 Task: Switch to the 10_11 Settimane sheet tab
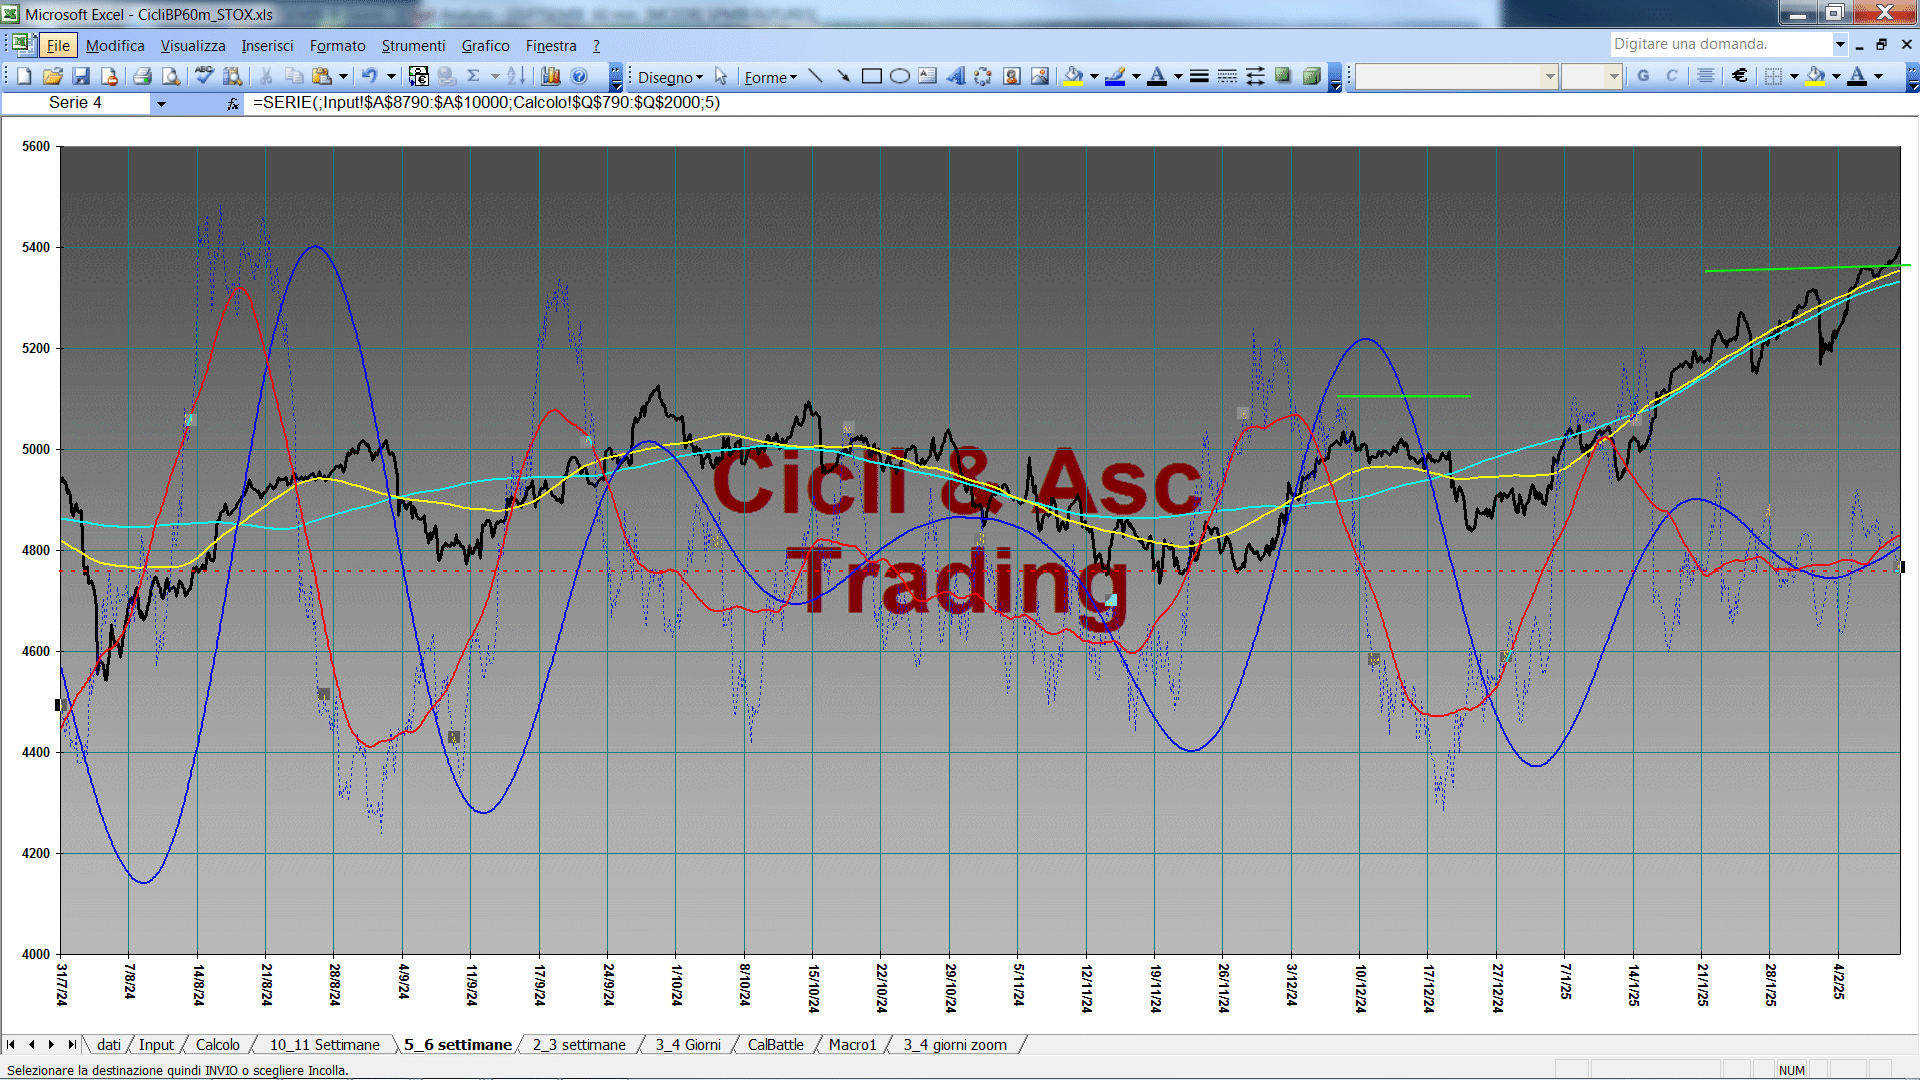(324, 1044)
